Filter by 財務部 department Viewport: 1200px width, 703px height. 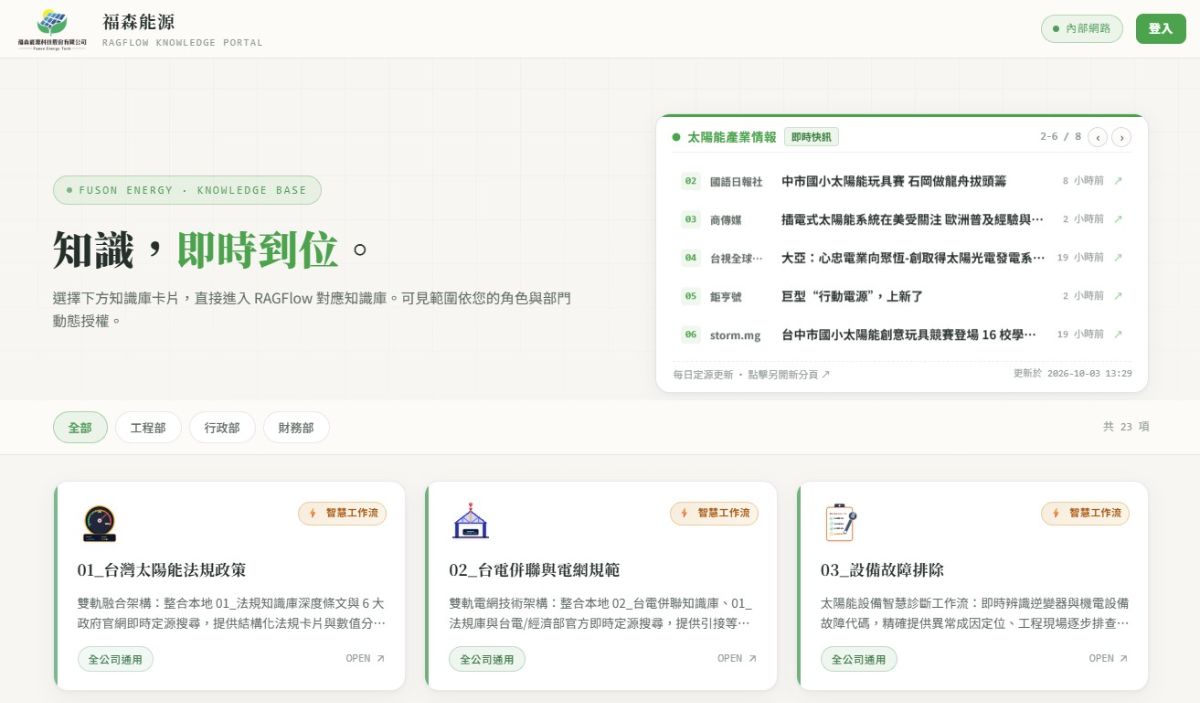tap(296, 427)
